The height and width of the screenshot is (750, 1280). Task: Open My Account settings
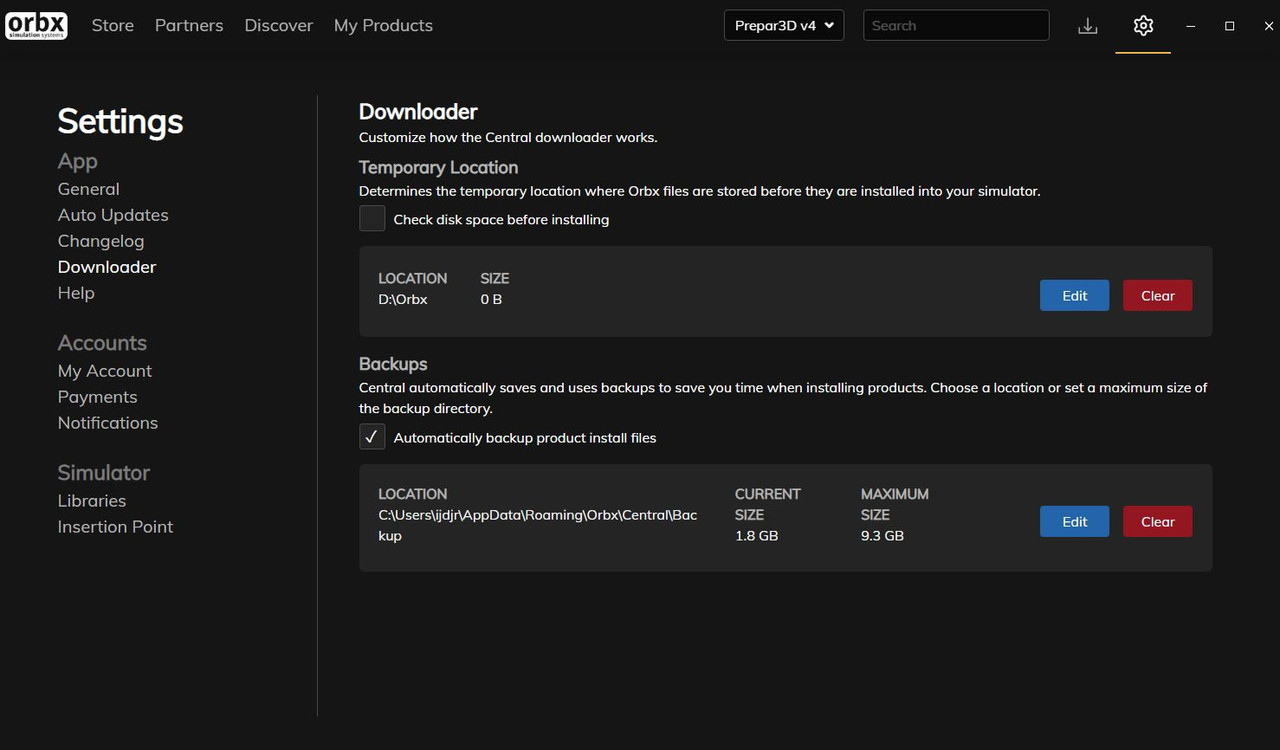(105, 371)
